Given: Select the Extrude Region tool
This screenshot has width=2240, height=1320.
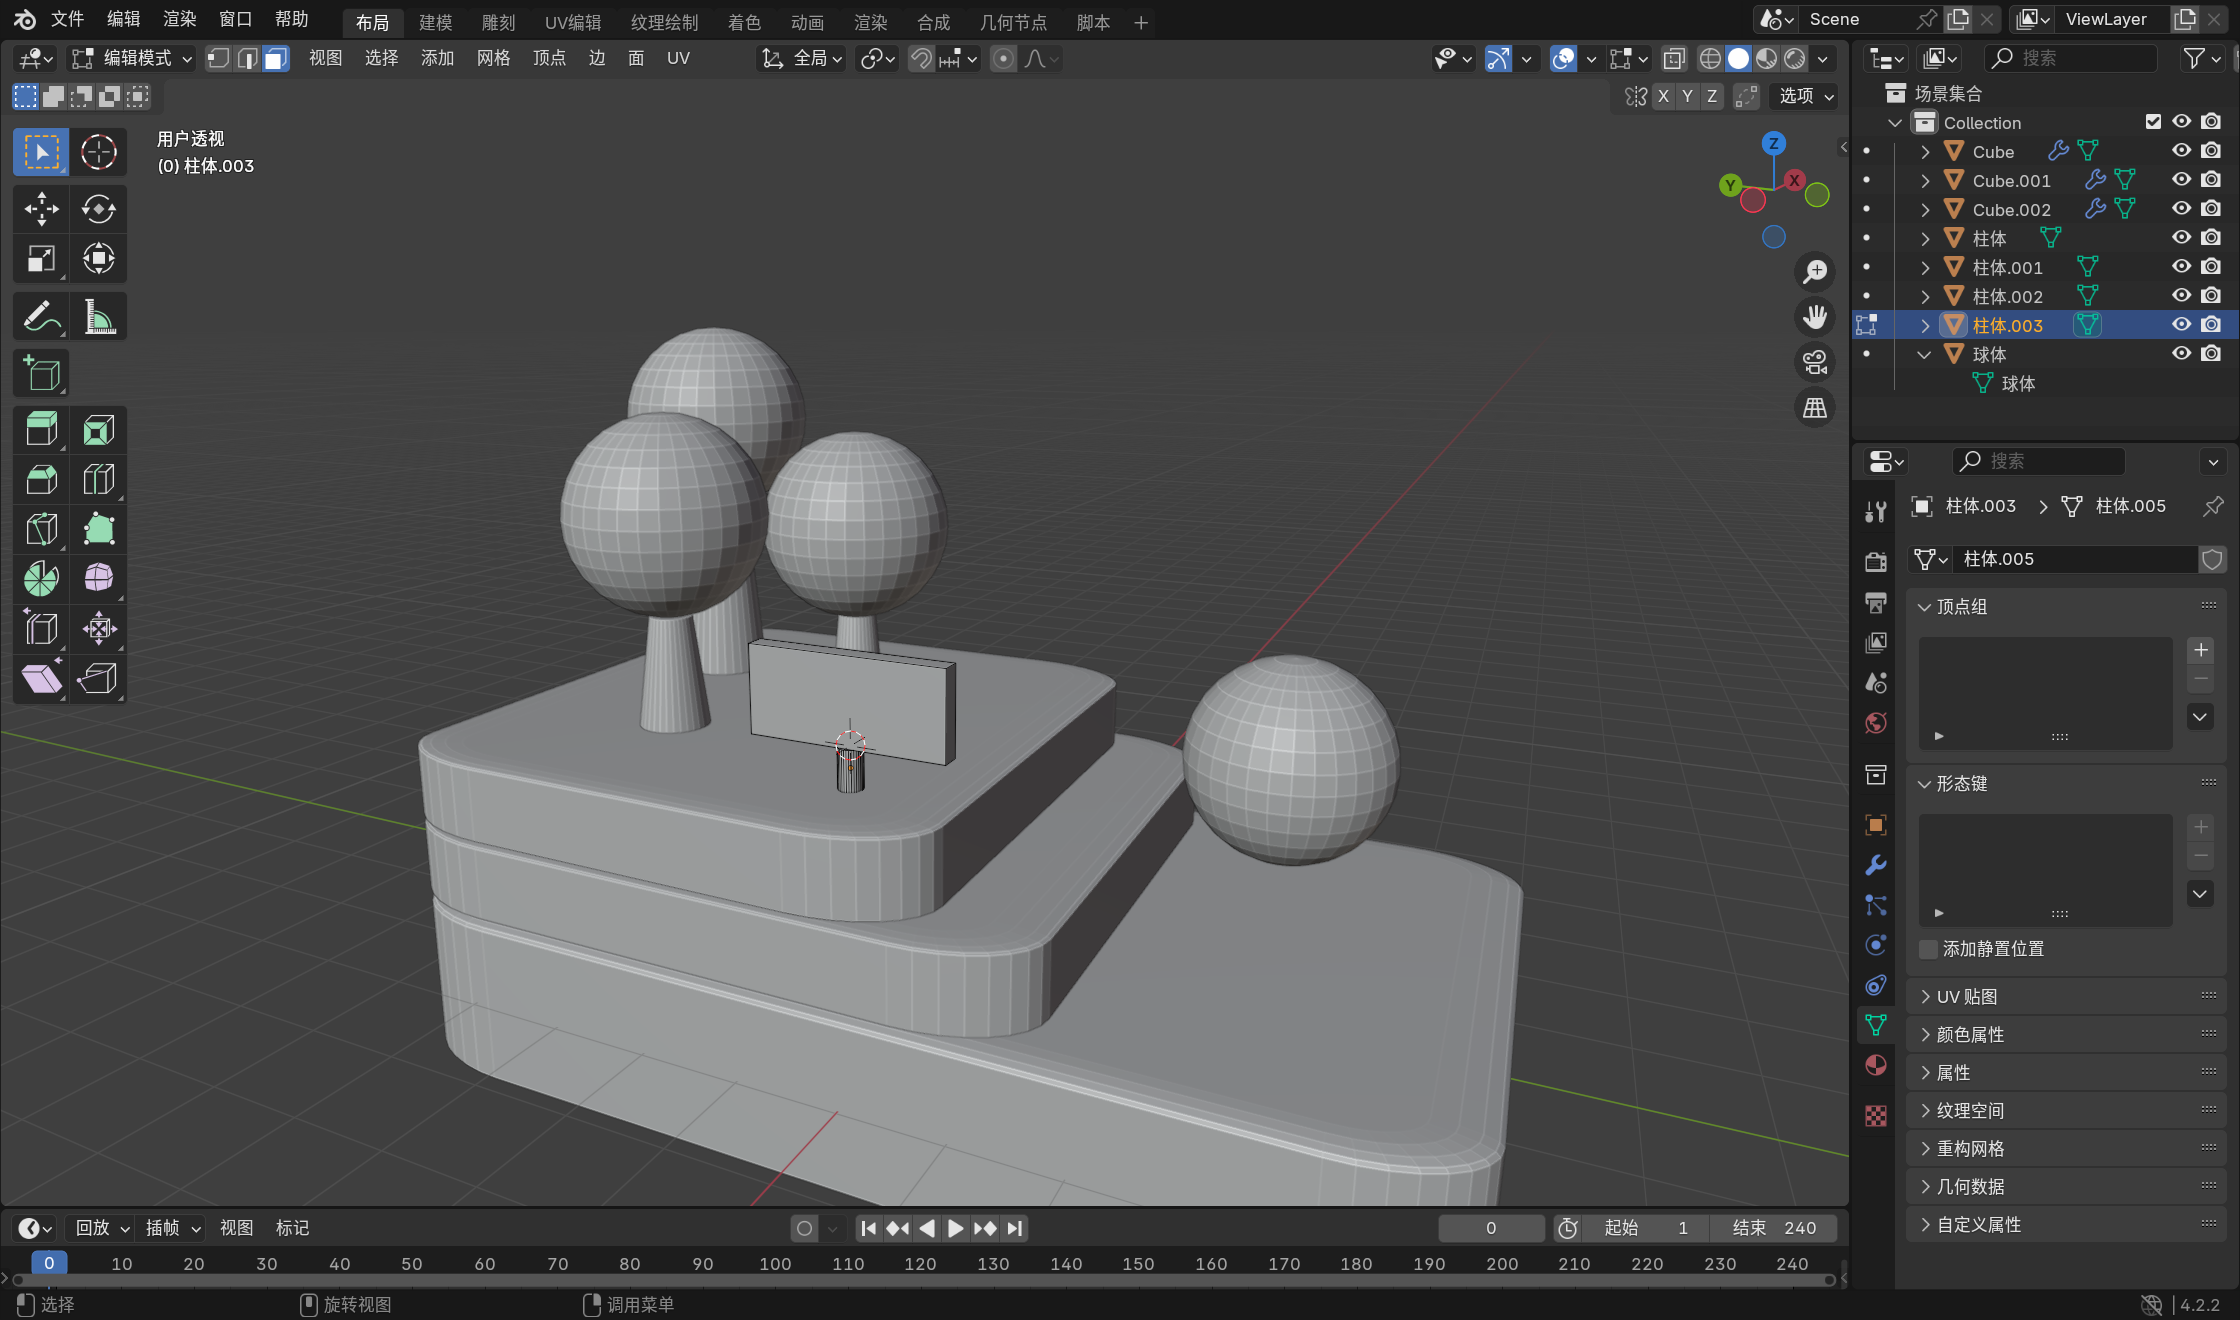Looking at the screenshot, I should (x=41, y=430).
